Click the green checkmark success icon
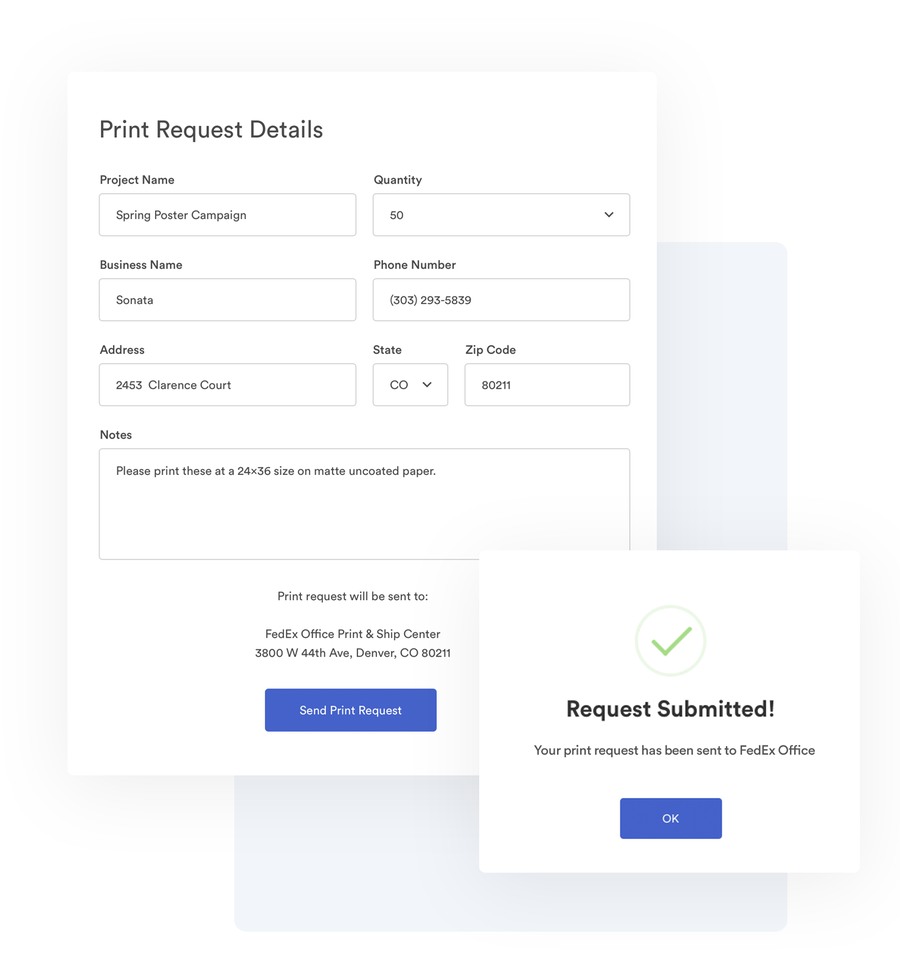 pos(670,640)
